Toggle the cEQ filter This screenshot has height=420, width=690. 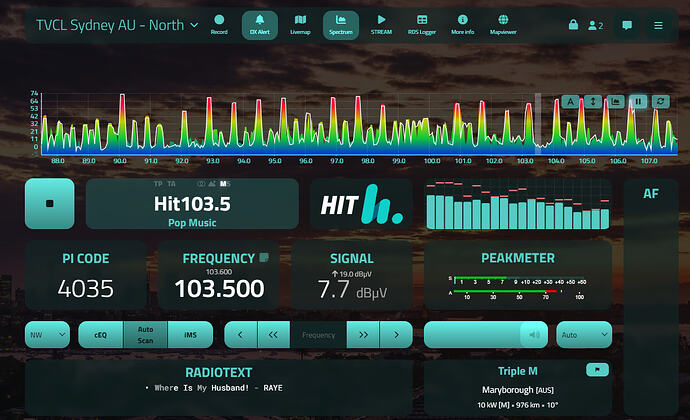tap(101, 335)
